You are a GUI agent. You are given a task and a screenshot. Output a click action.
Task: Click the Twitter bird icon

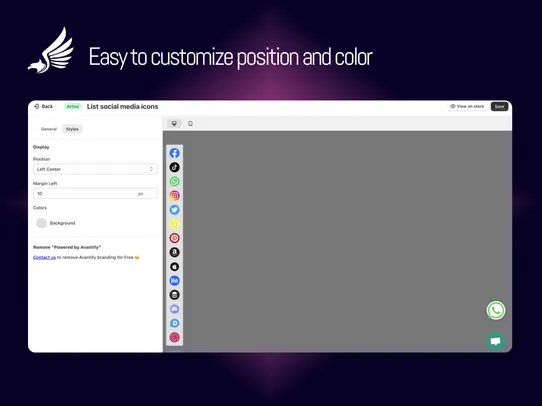point(175,210)
